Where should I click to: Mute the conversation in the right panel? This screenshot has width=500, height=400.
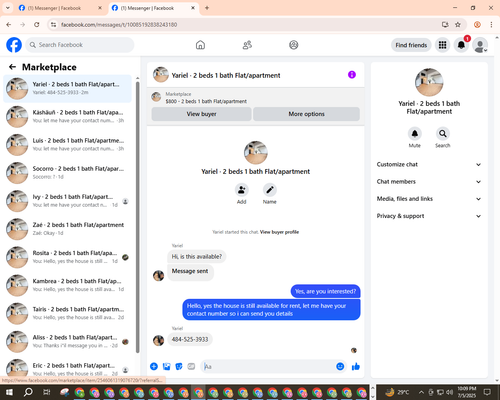415,134
